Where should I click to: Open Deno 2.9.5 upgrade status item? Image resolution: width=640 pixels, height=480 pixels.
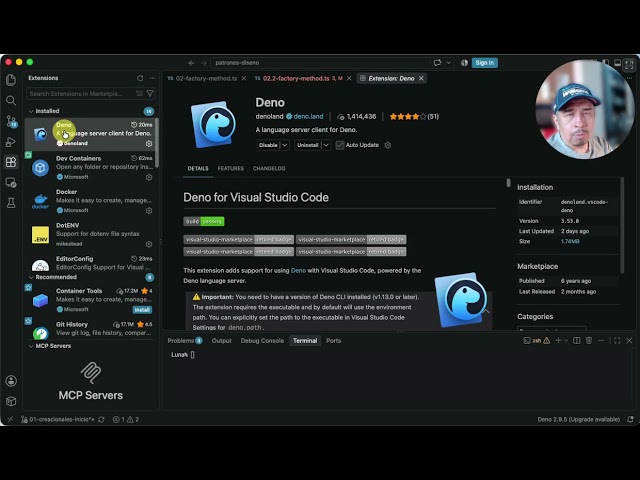click(578, 419)
